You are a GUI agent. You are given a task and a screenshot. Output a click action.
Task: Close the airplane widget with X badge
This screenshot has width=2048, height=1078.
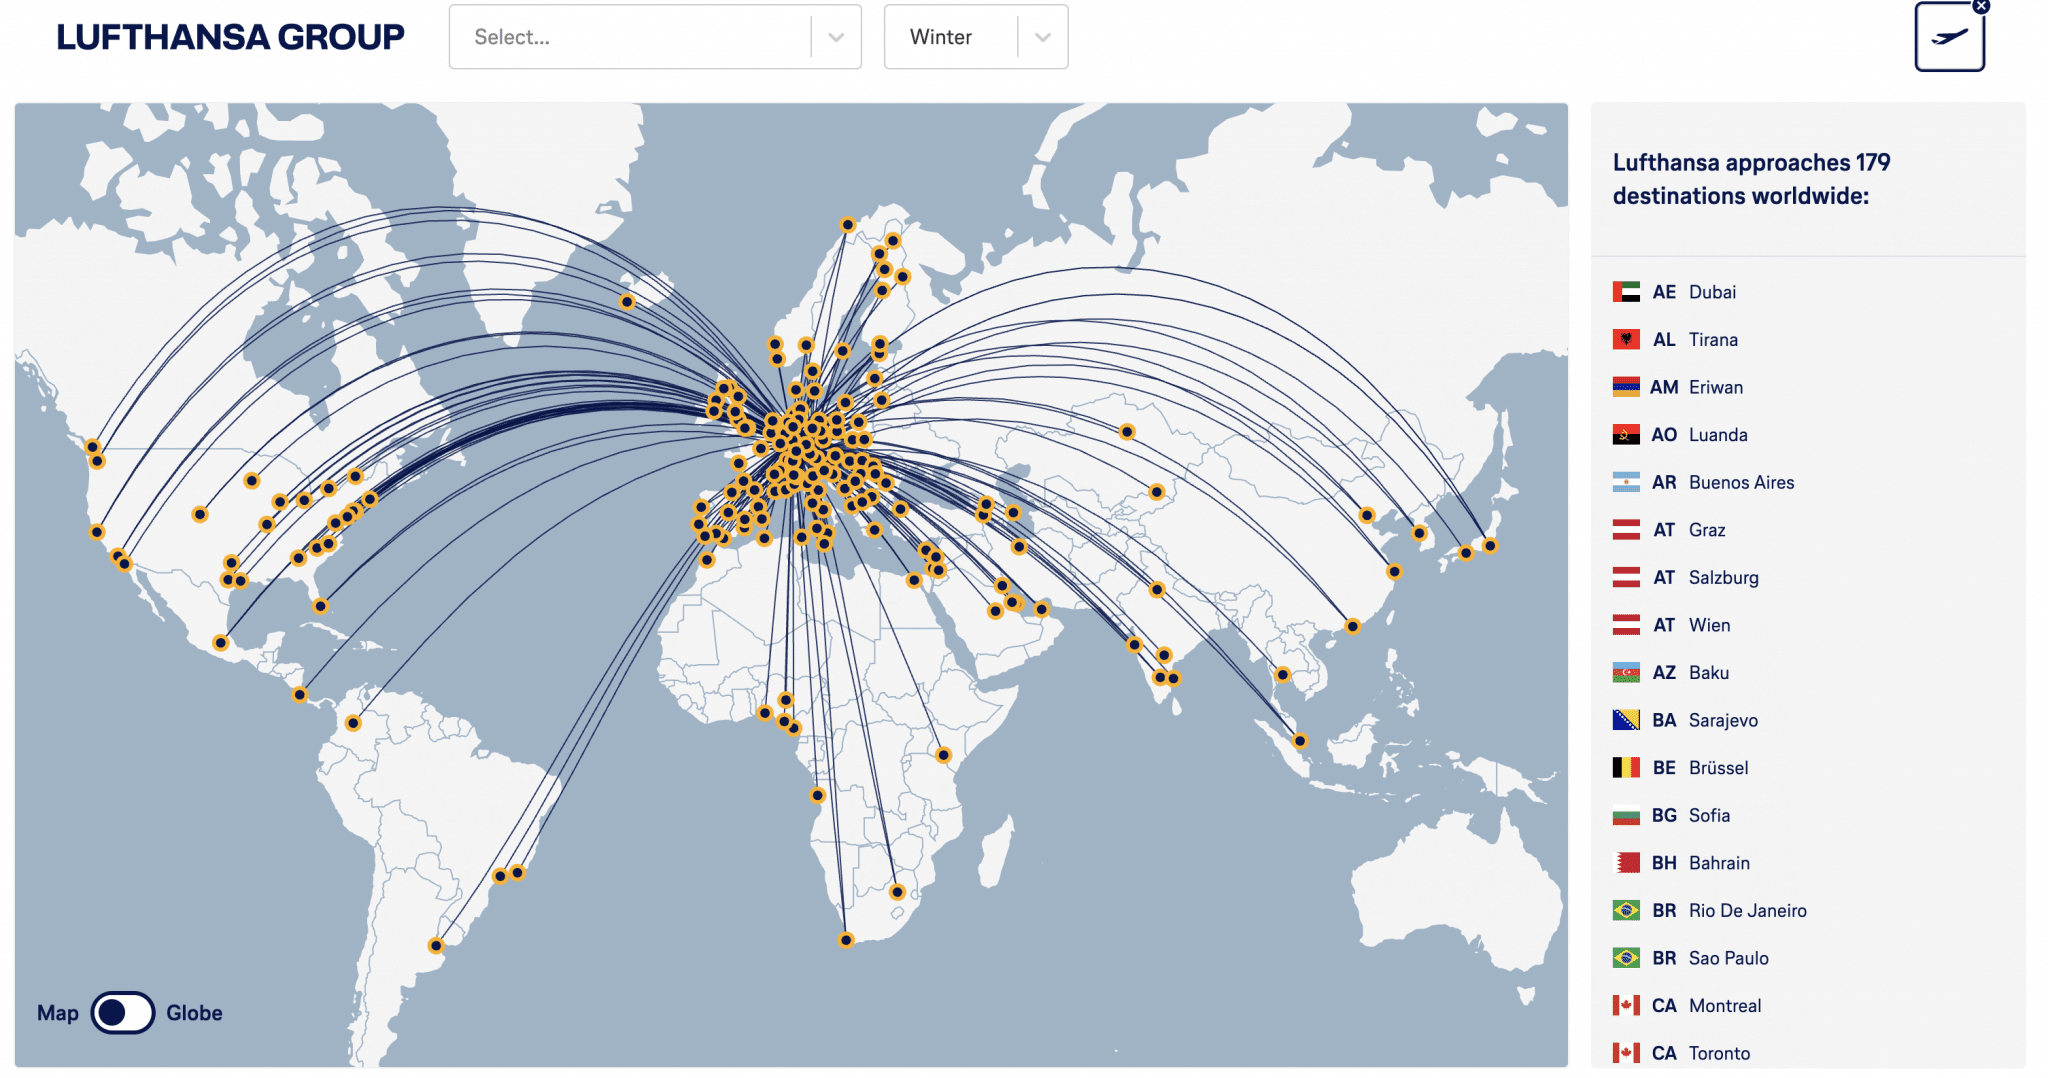(1980, 6)
